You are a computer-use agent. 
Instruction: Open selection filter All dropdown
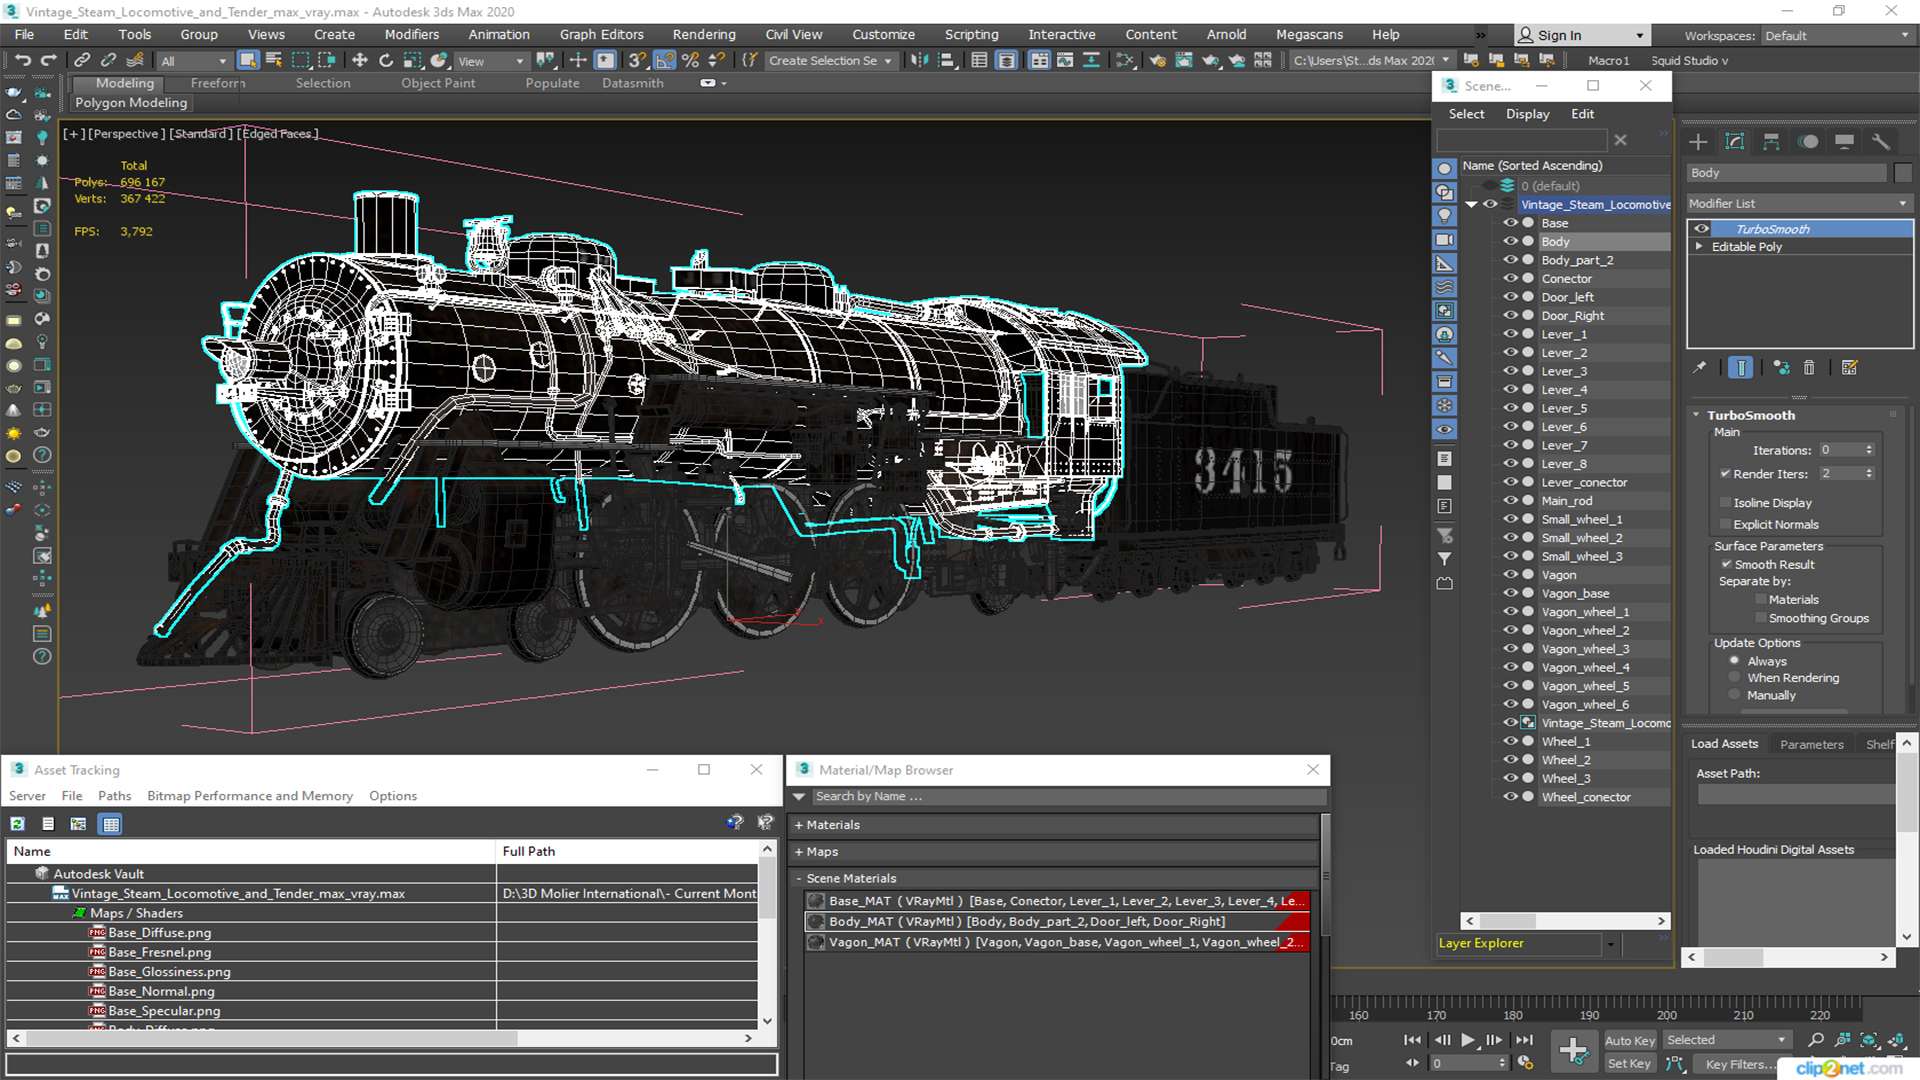[x=194, y=61]
